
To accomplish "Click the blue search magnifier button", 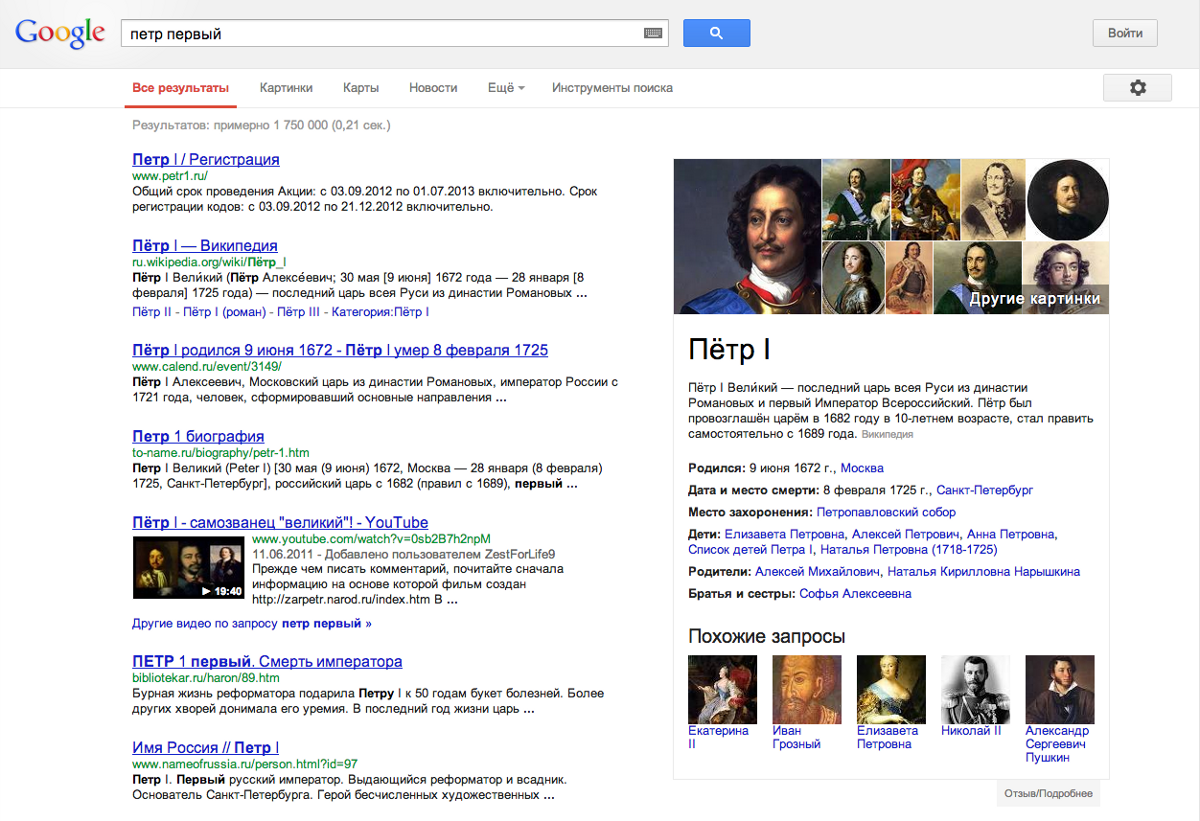I will click(x=716, y=33).
